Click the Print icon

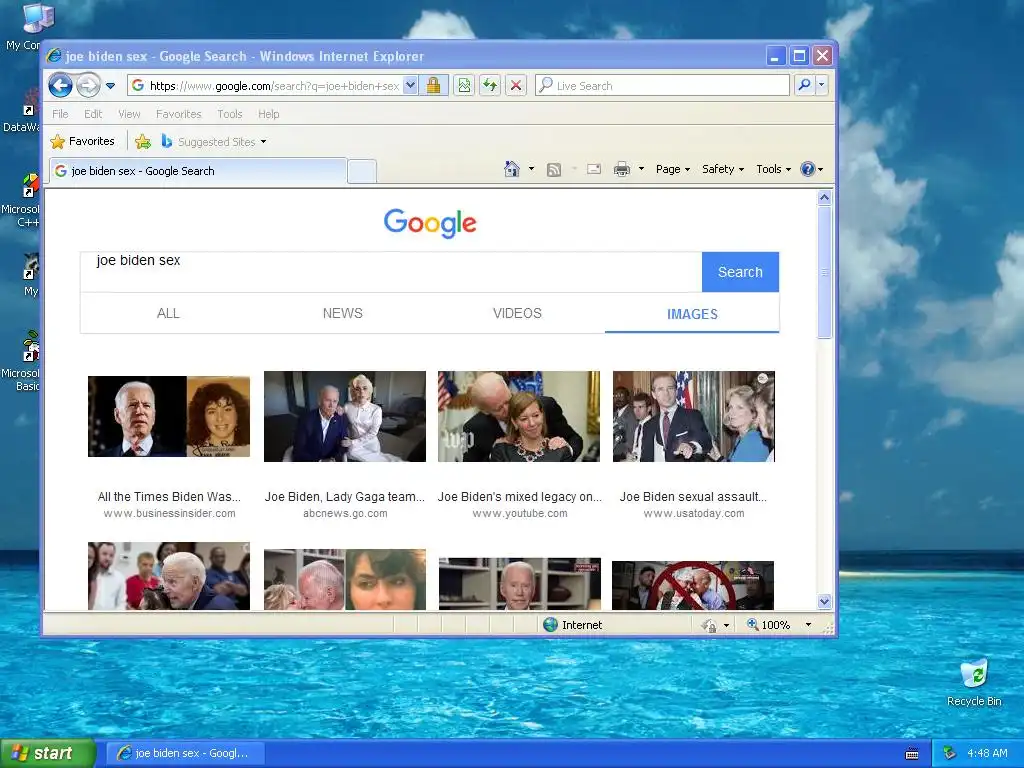[622, 169]
